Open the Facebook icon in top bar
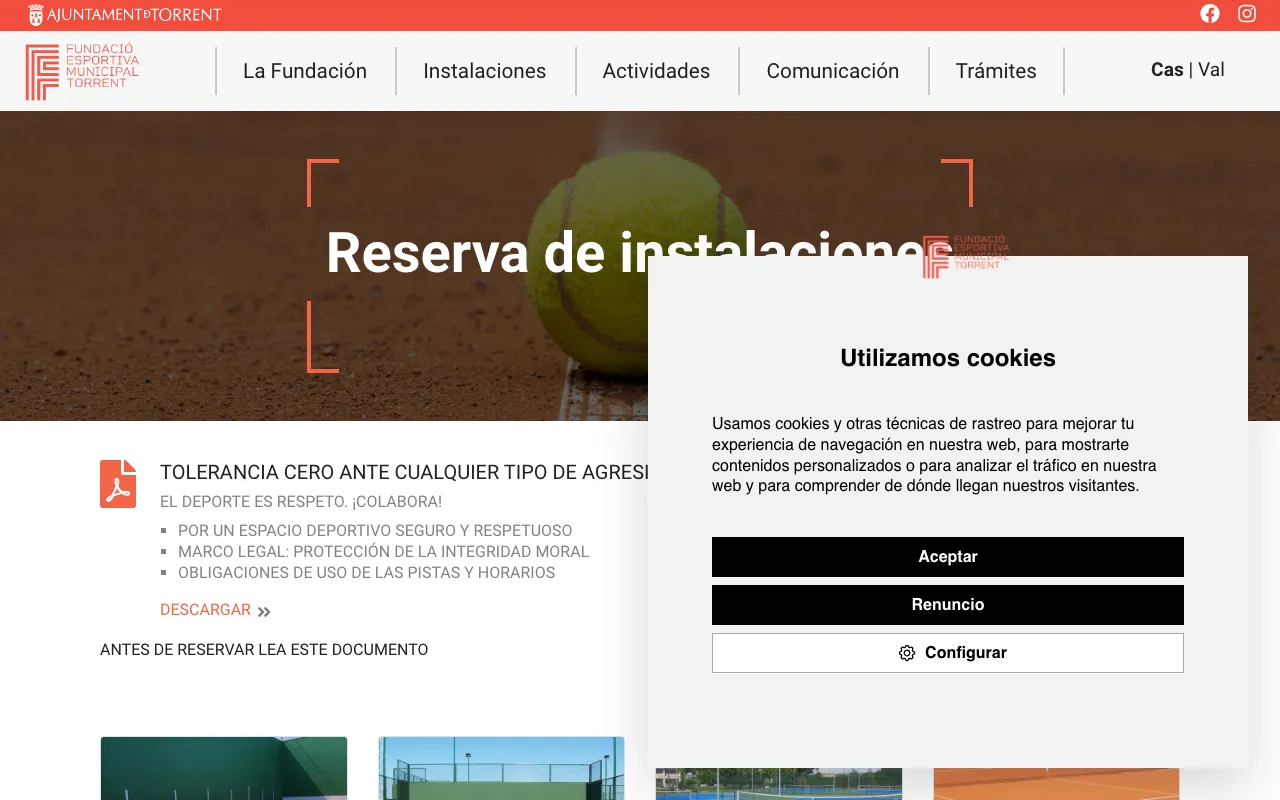 [1210, 14]
